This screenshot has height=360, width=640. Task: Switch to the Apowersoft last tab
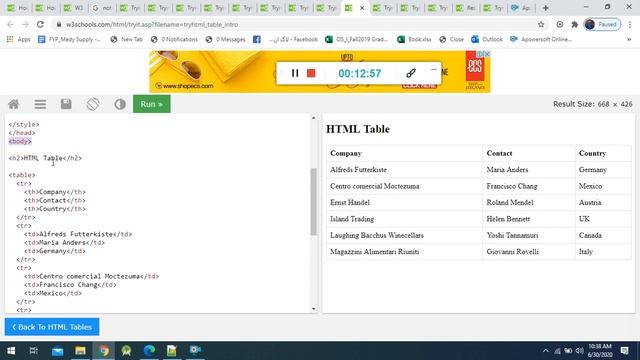[x=521, y=8]
